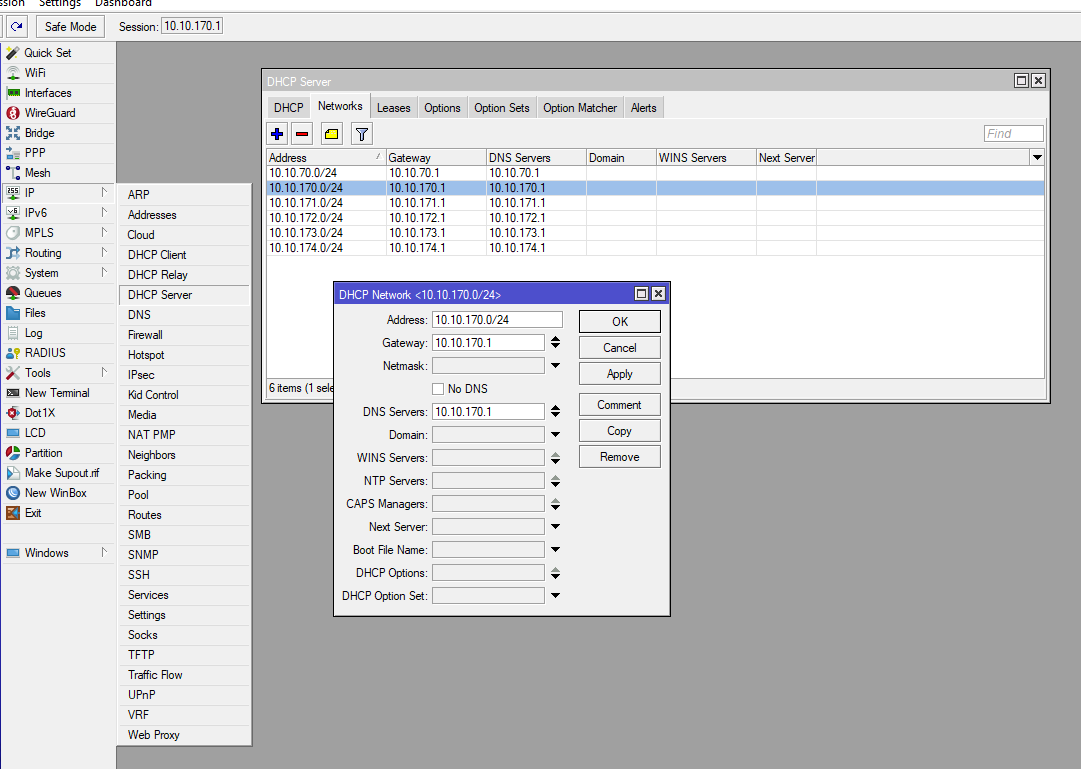
Task: Click Cancel in DHCP Network dialog
Action: 620,348
